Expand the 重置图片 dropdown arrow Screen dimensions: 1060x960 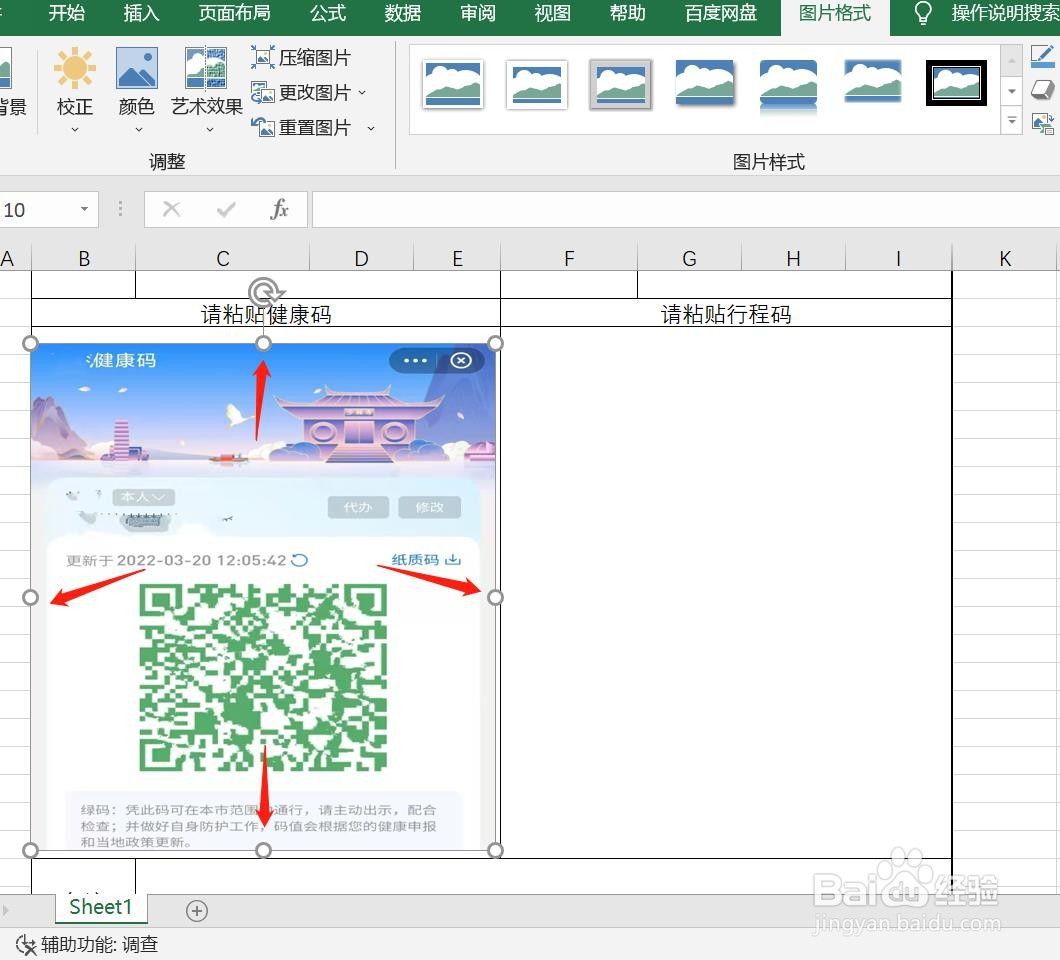pyautogui.click(x=370, y=128)
